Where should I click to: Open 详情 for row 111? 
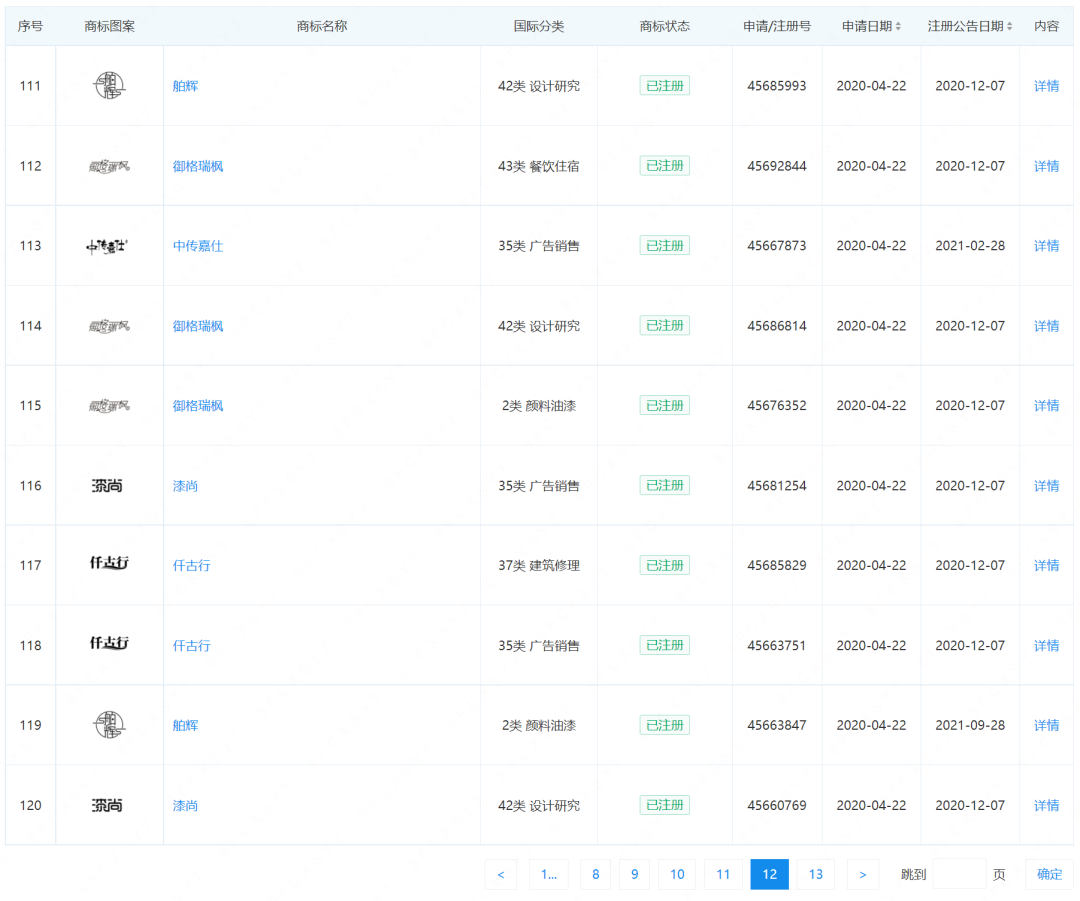[x=1046, y=86]
